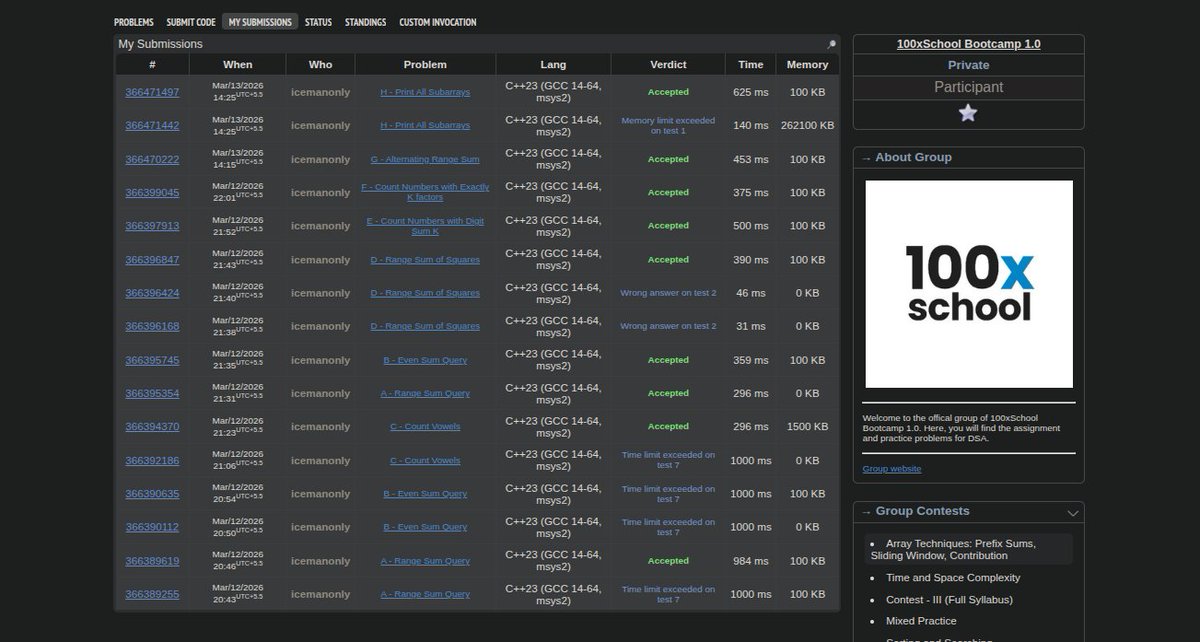Open the Status tab
This screenshot has height=642, width=1200.
(318, 22)
